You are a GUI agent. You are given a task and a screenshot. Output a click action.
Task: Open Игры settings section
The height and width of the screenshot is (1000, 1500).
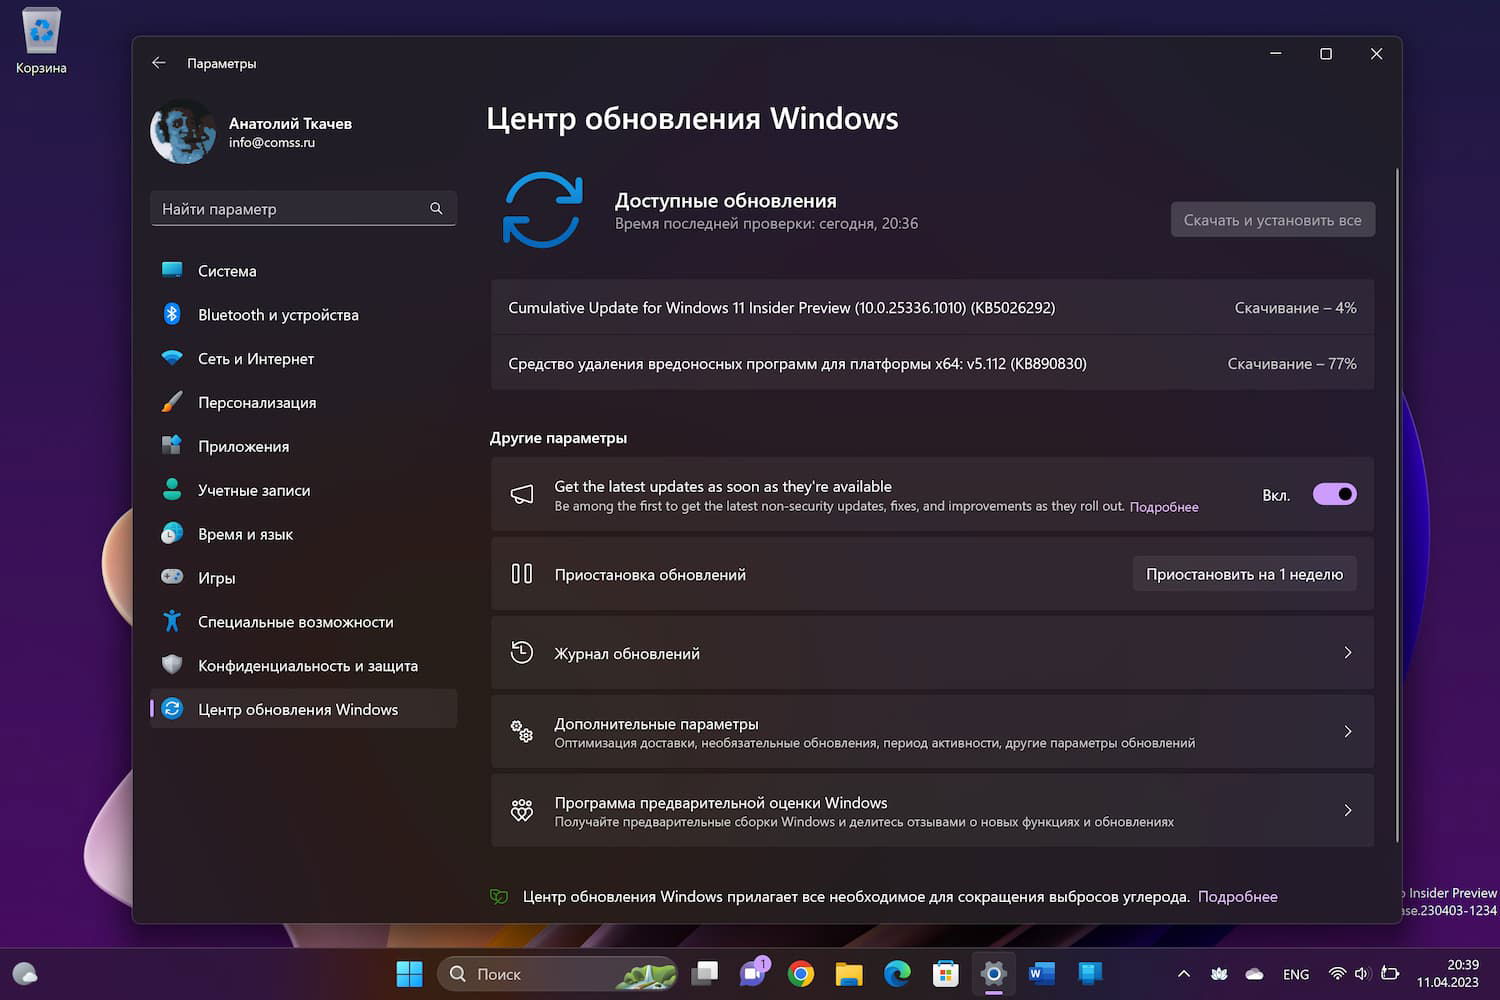pyautogui.click(x=304, y=578)
